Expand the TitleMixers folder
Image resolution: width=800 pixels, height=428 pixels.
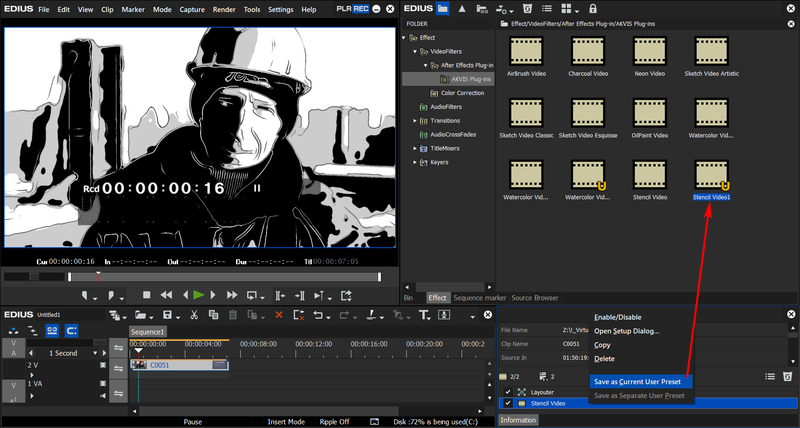pyautogui.click(x=415, y=148)
